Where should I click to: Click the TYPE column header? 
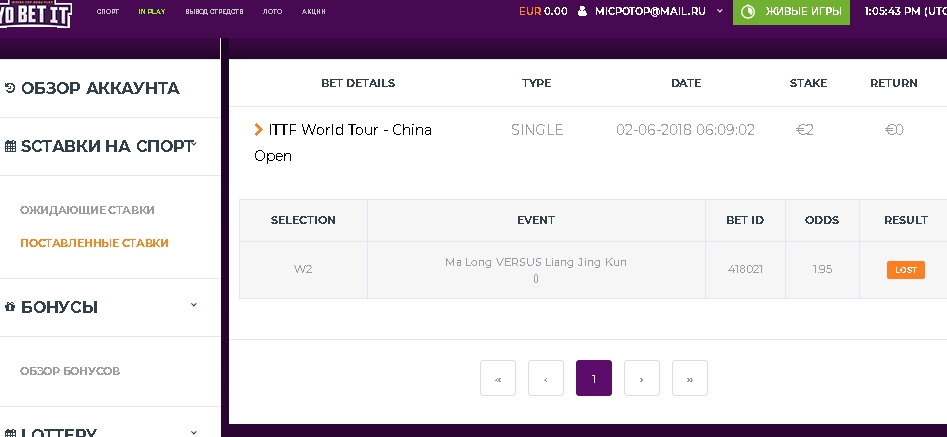click(536, 83)
